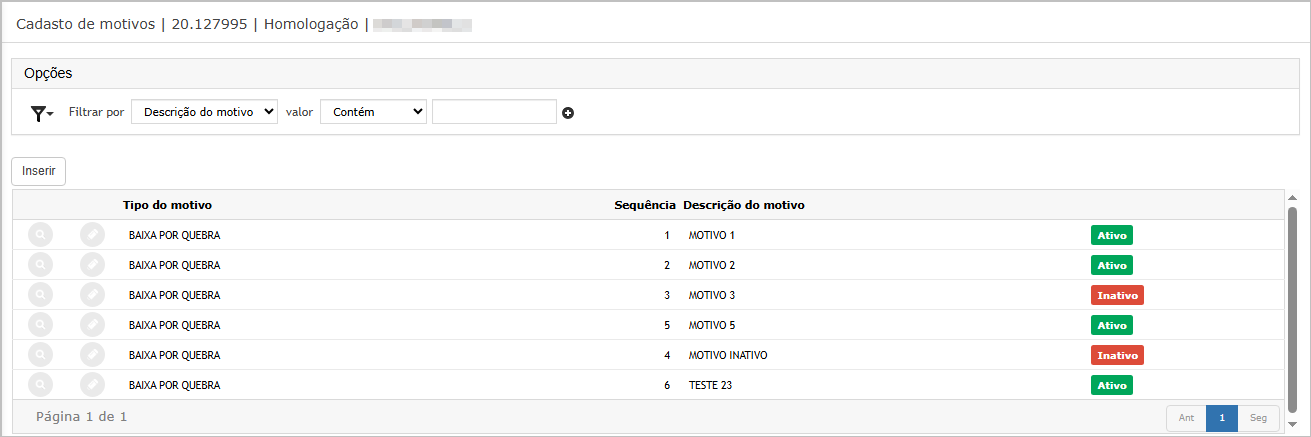Click the vertical scrollbar of the table

point(1290,300)
